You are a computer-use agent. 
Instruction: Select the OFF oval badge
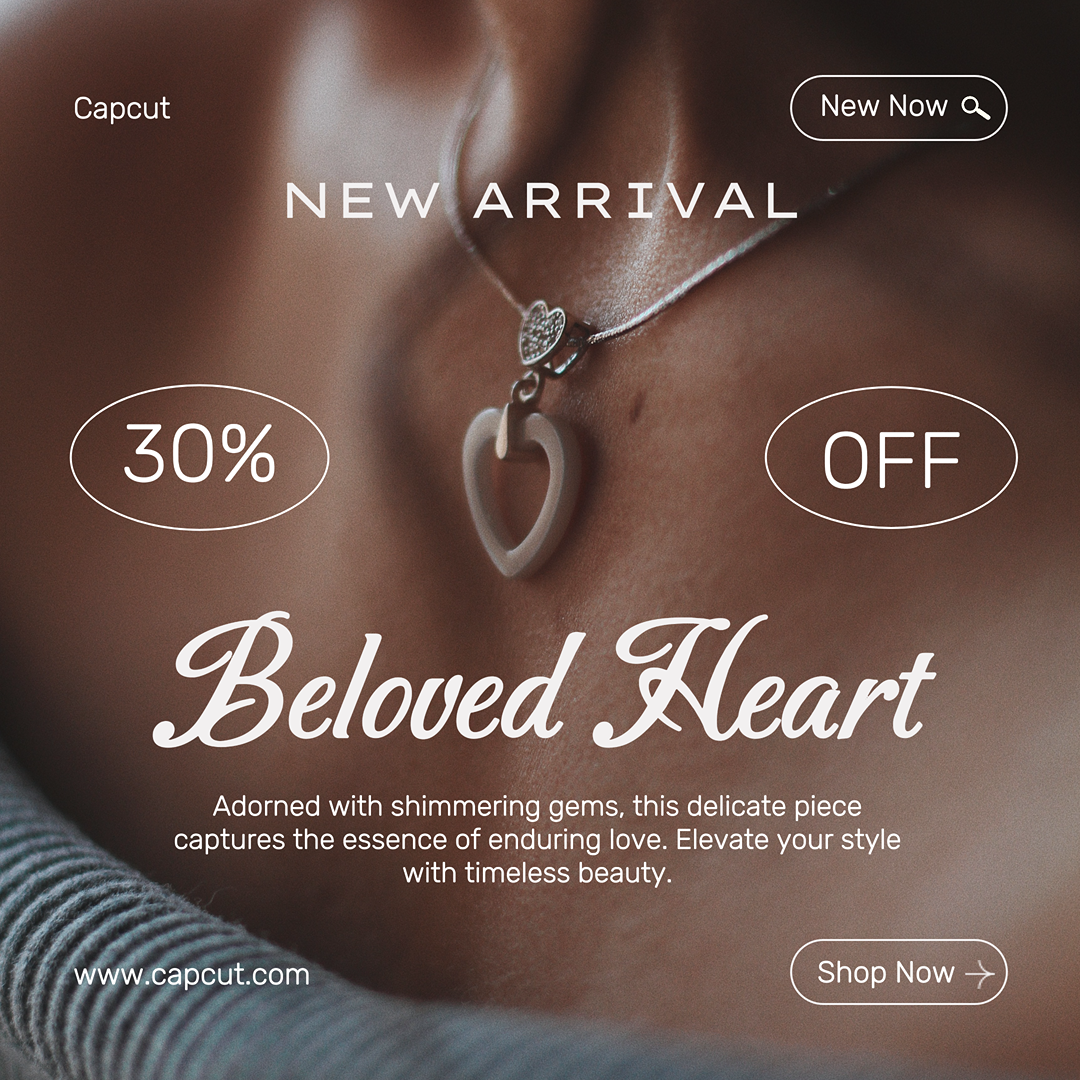(891, 457)
